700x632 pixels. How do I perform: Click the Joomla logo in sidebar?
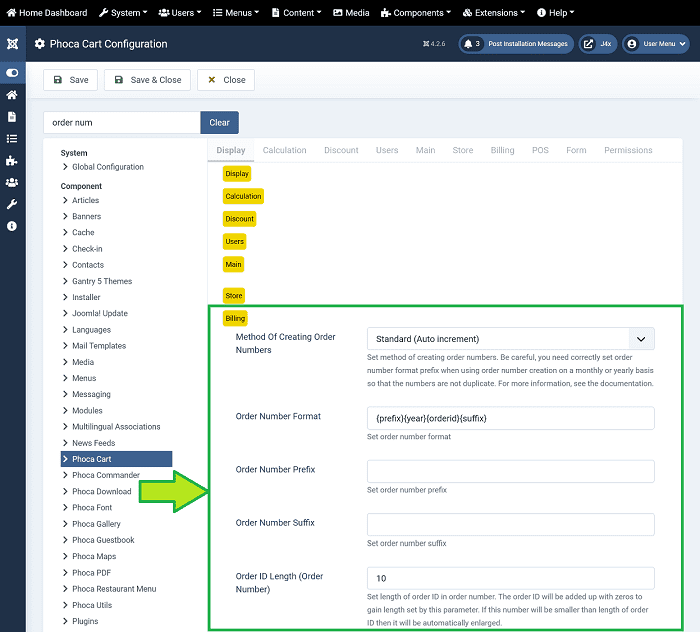point(12,44)
